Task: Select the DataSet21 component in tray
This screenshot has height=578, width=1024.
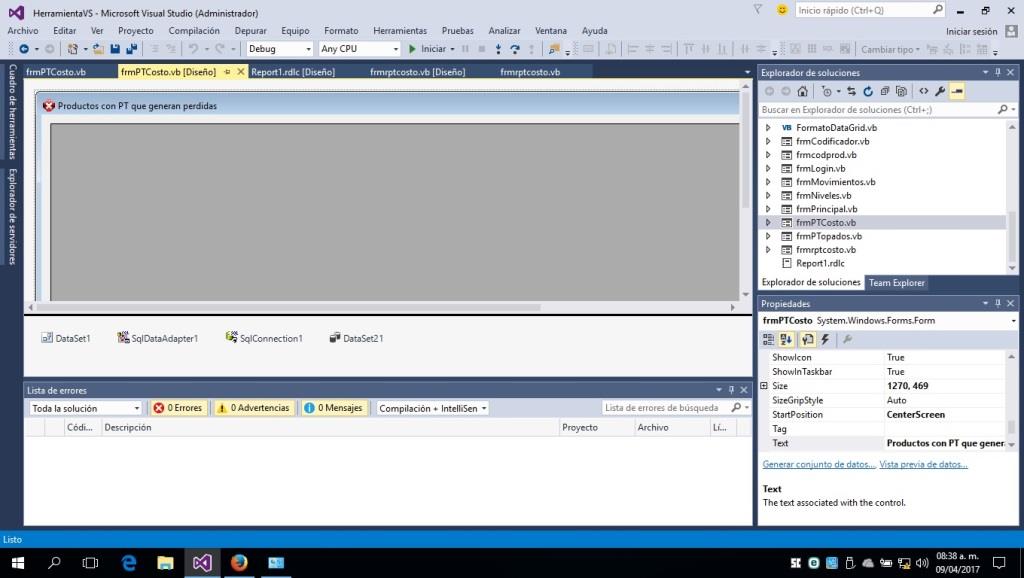Action: pos(357,338)
